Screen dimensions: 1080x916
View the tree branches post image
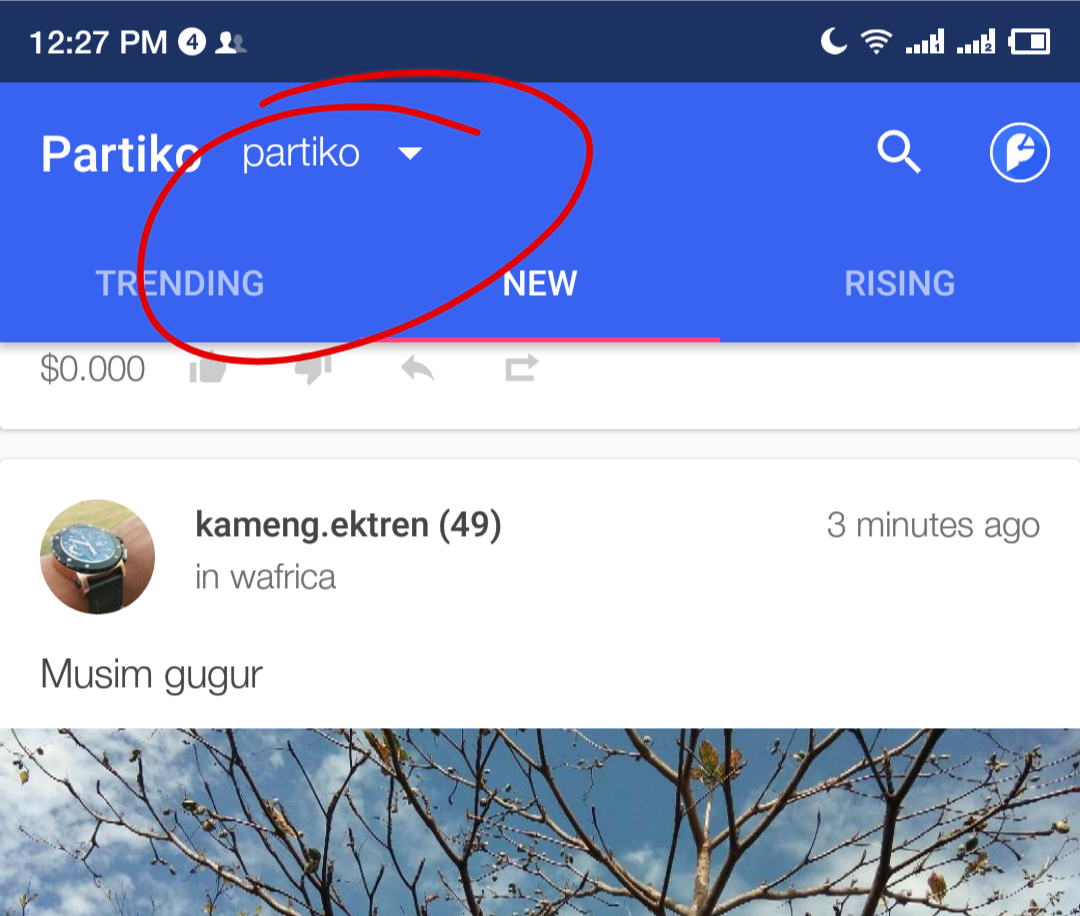[x=540, y=822]
